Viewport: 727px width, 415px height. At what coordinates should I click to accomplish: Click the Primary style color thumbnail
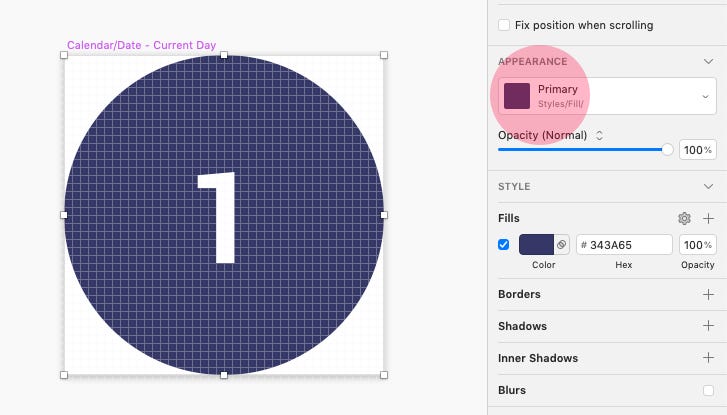(517, 96)
